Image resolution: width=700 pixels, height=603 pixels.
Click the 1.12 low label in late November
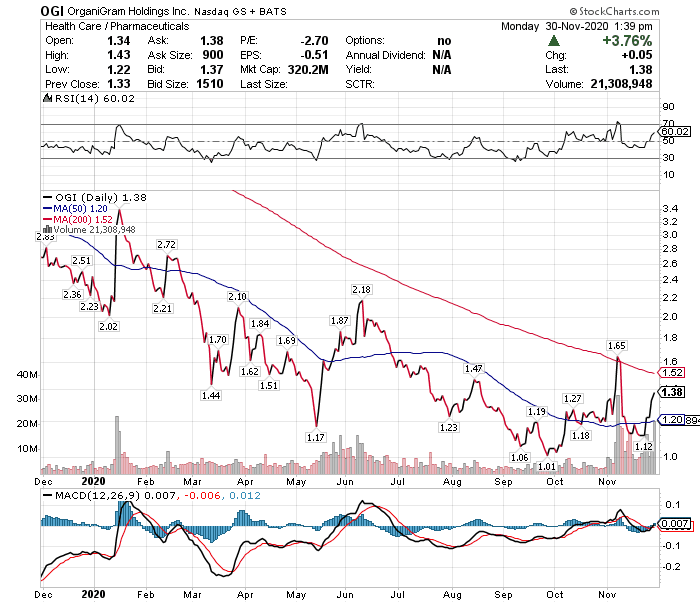tap(644, 446)
